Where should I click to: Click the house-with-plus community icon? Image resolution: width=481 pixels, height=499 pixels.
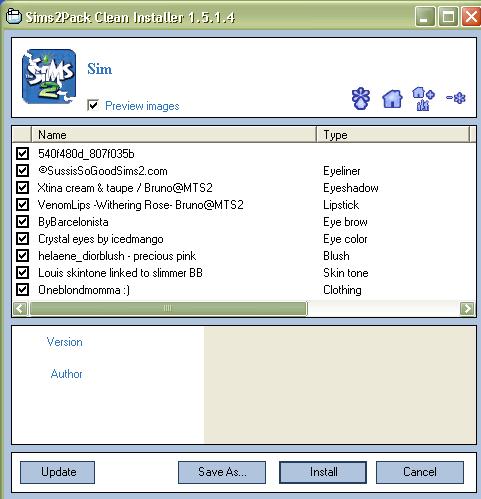pos(423,99)
